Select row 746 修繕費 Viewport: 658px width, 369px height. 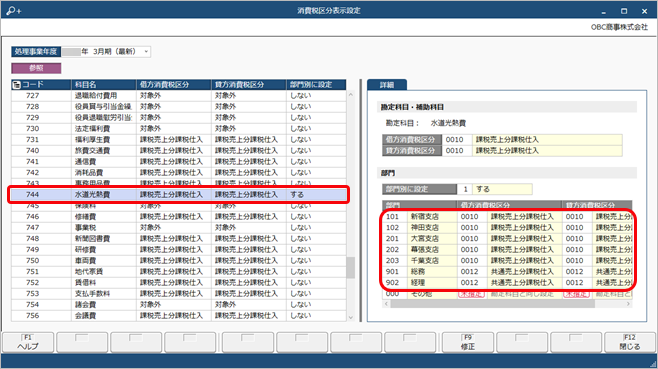point(179,217)
